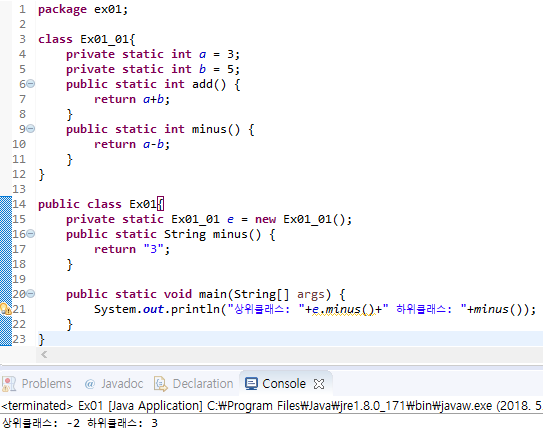Open the Problems tab
The height and width of the screenshot is (435, 543).
coord(37,383)
